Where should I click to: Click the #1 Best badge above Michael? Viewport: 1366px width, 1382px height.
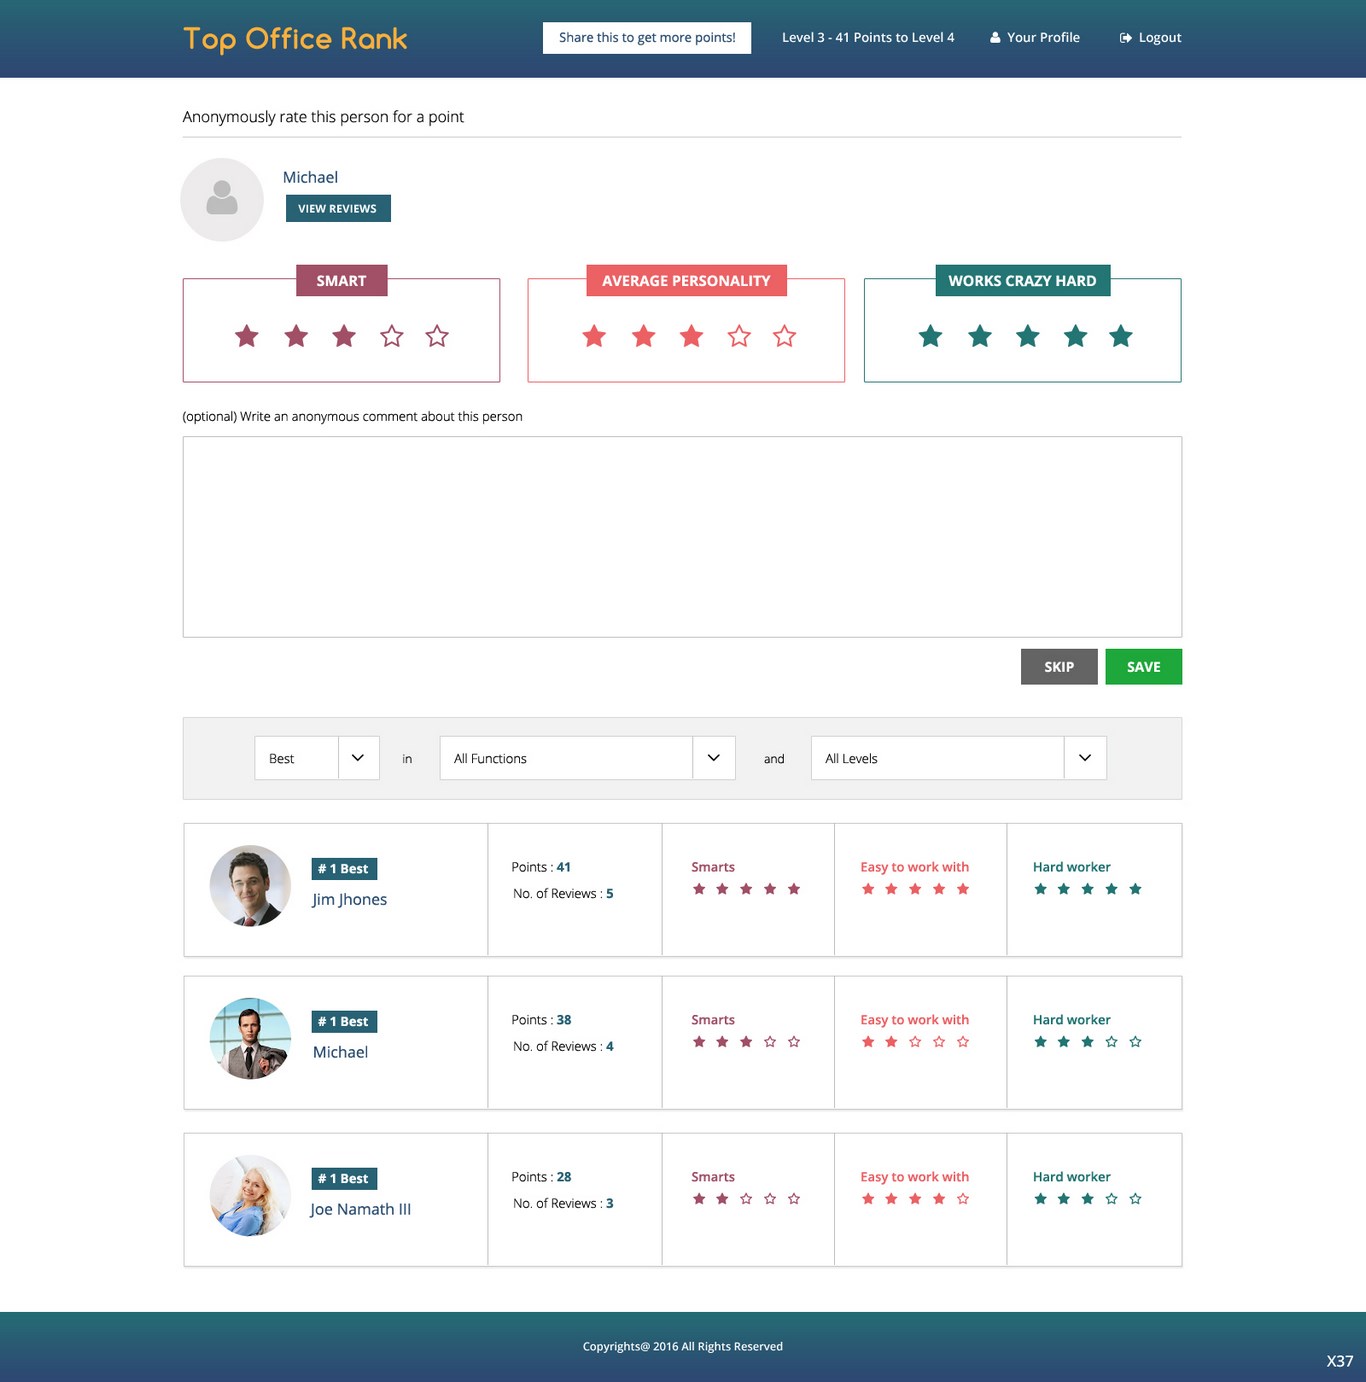(344, 1022)
